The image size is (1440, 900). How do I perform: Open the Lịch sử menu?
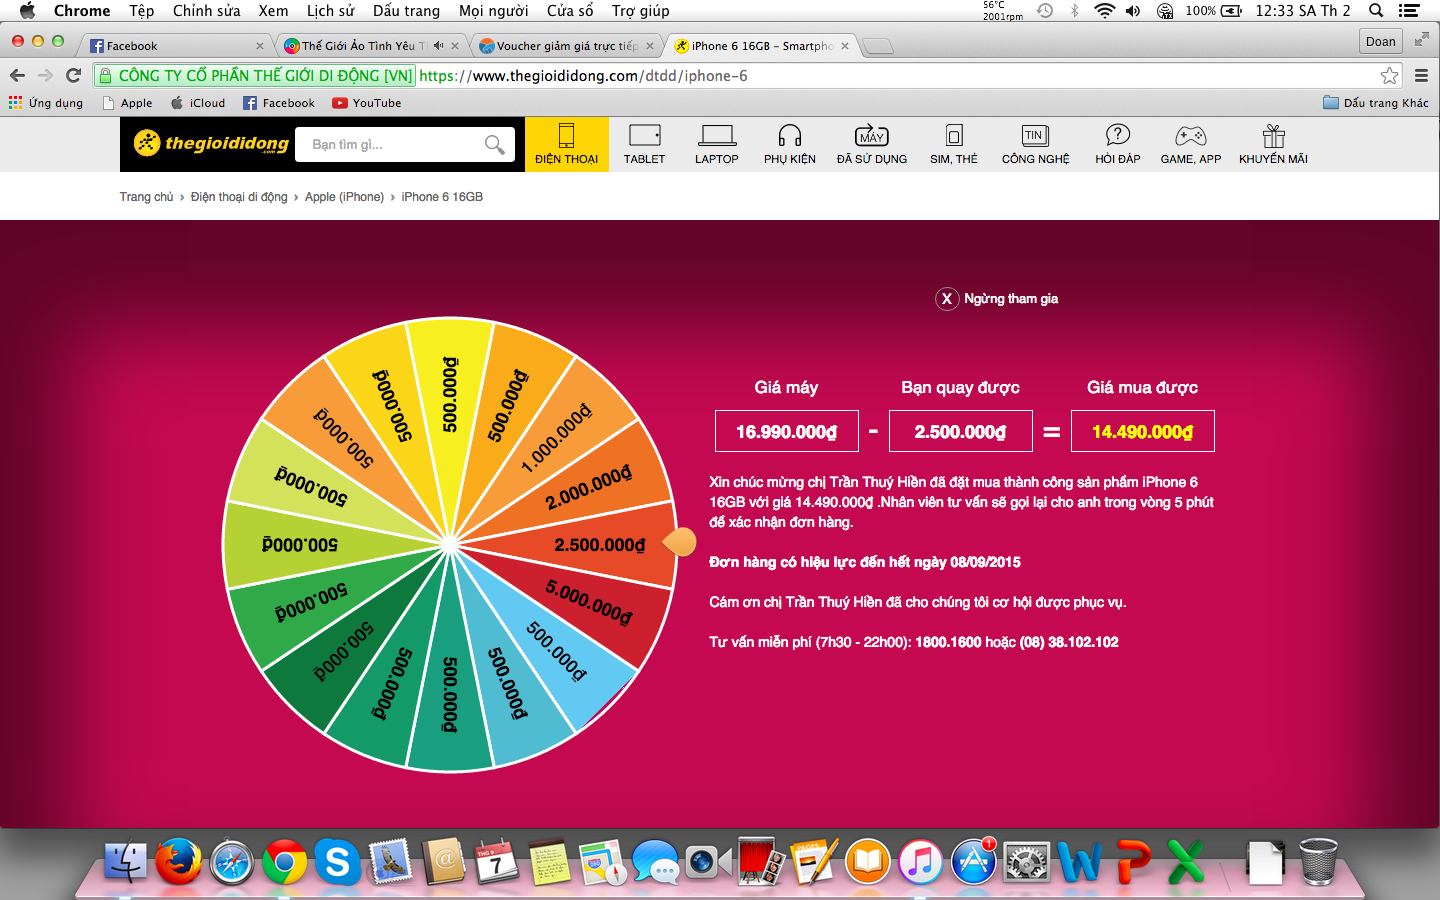coord(330,11)
